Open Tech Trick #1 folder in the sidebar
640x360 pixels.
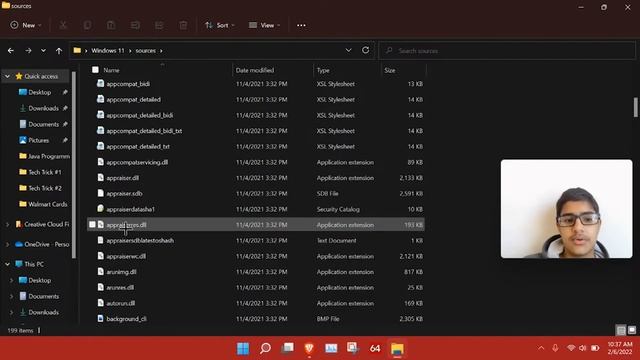[40, 172]
